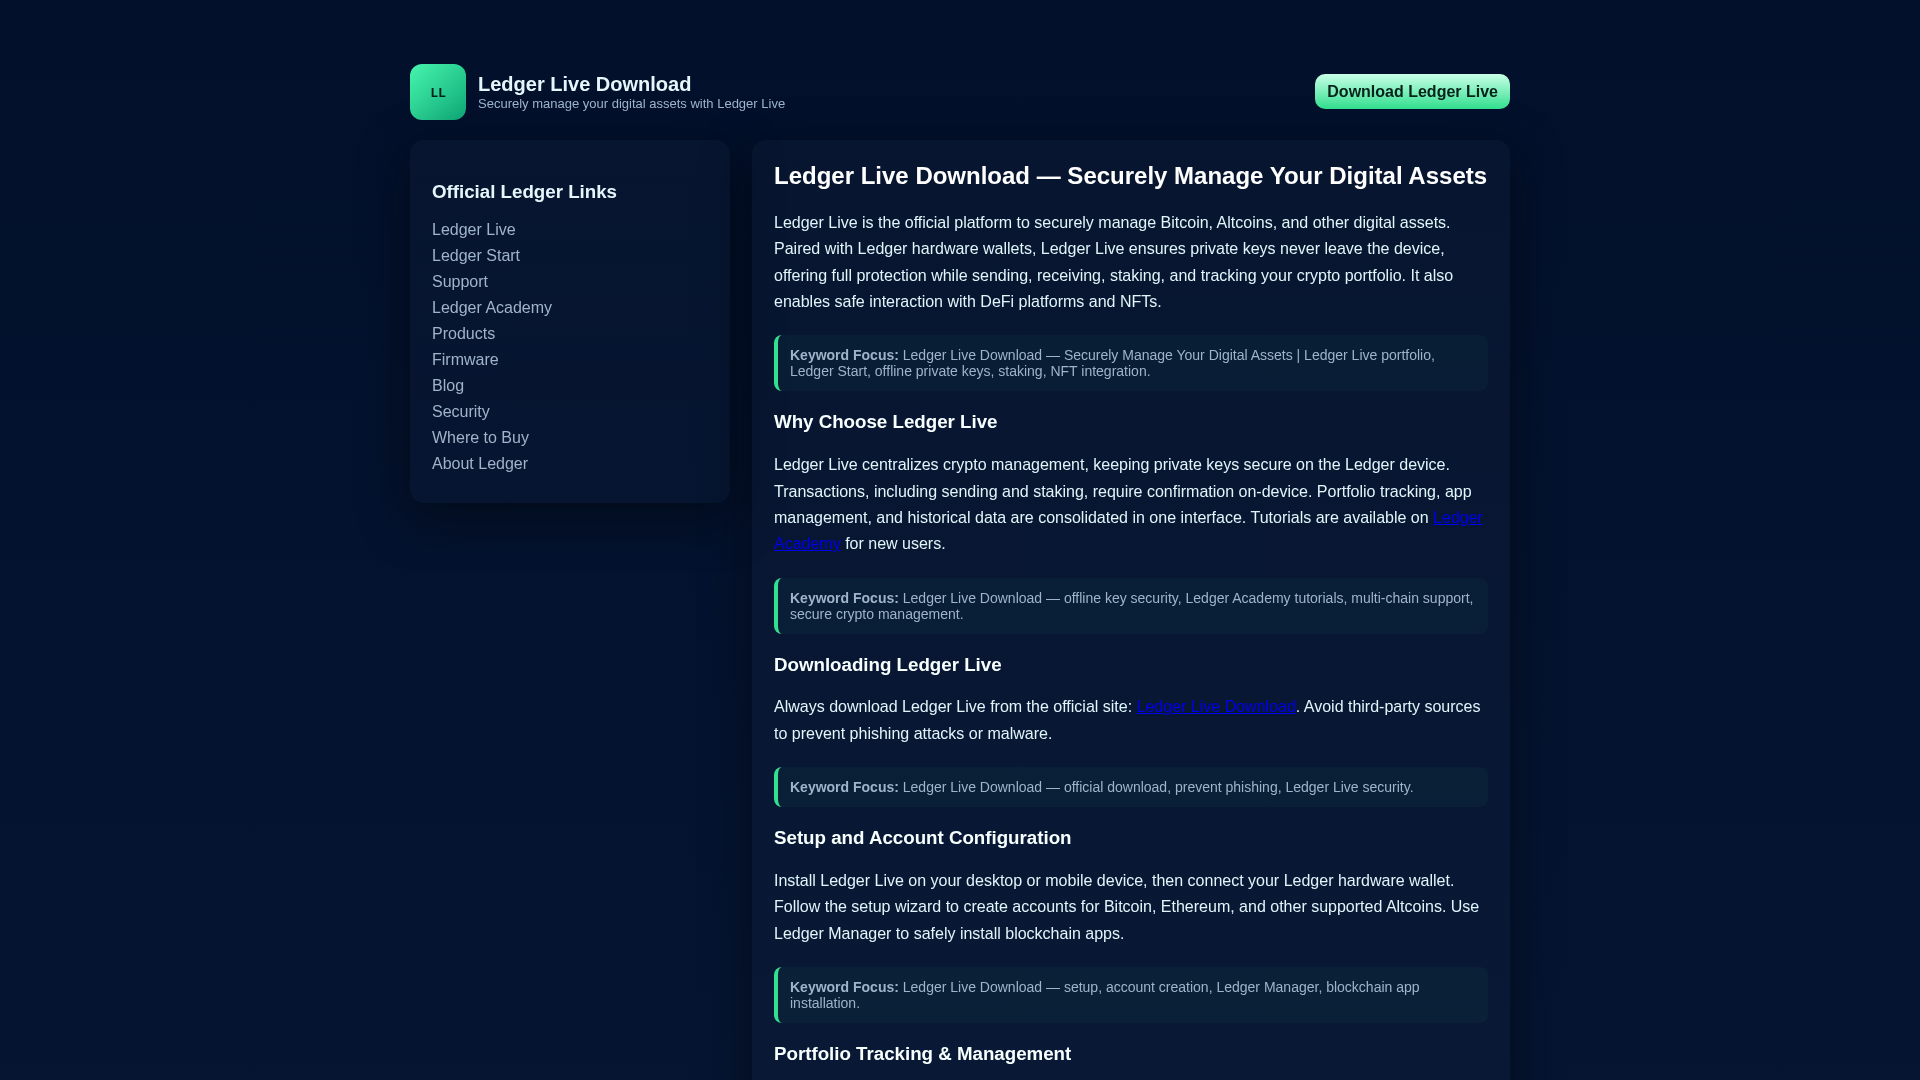Click the LL logo icon
This screenshot has width=1920, height=1080.
pos(438,92)
